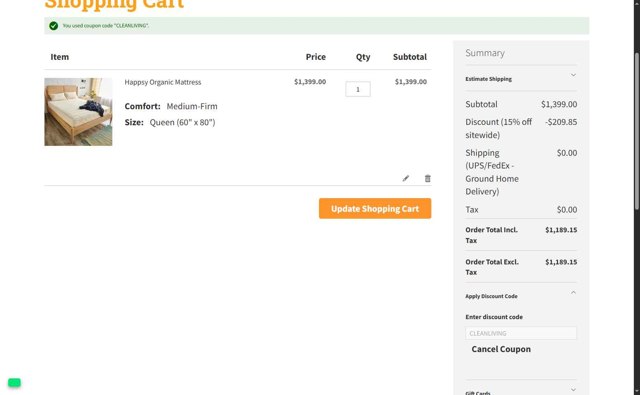Click the coupon code CLEANLIVING message

coord(105,26)
